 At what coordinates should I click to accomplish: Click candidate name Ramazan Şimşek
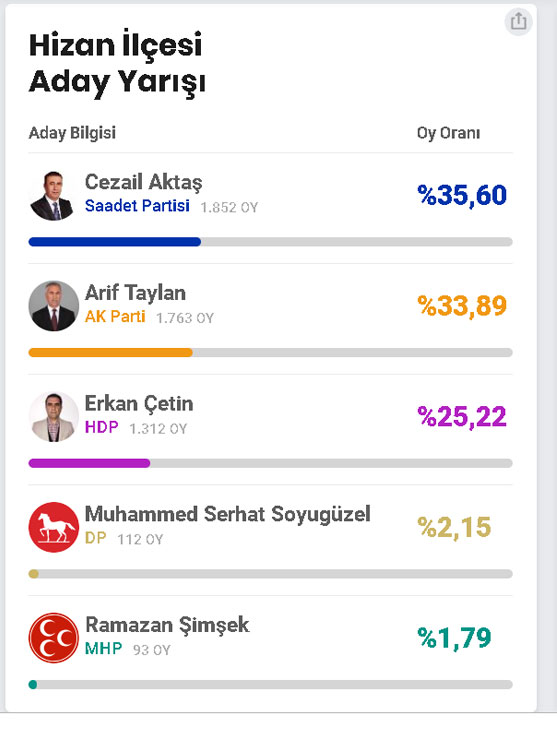point(167,625)
